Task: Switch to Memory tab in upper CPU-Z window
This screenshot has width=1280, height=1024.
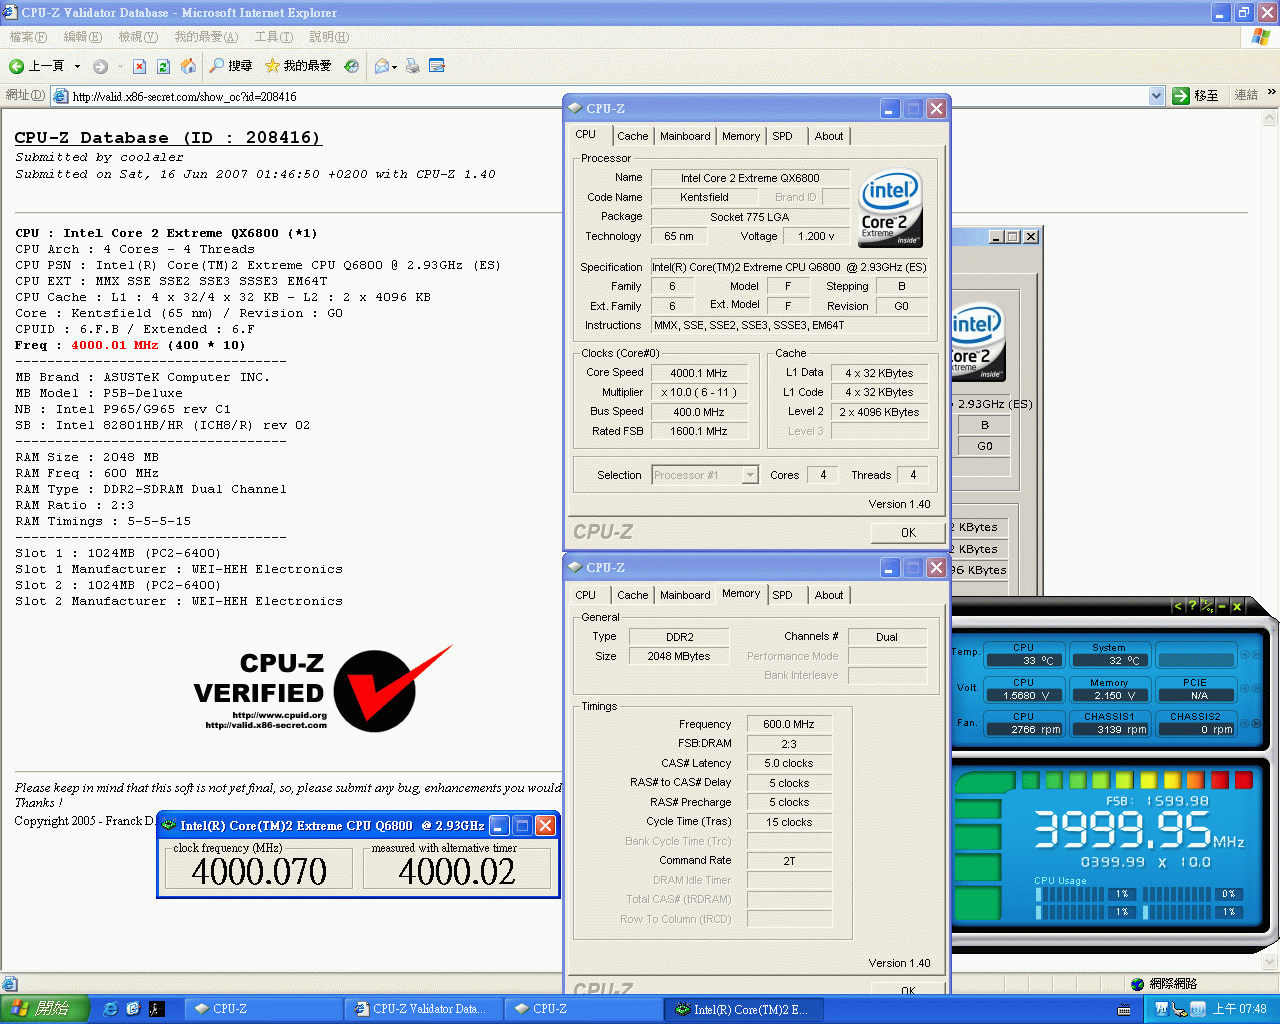Action: coord(741,136)
